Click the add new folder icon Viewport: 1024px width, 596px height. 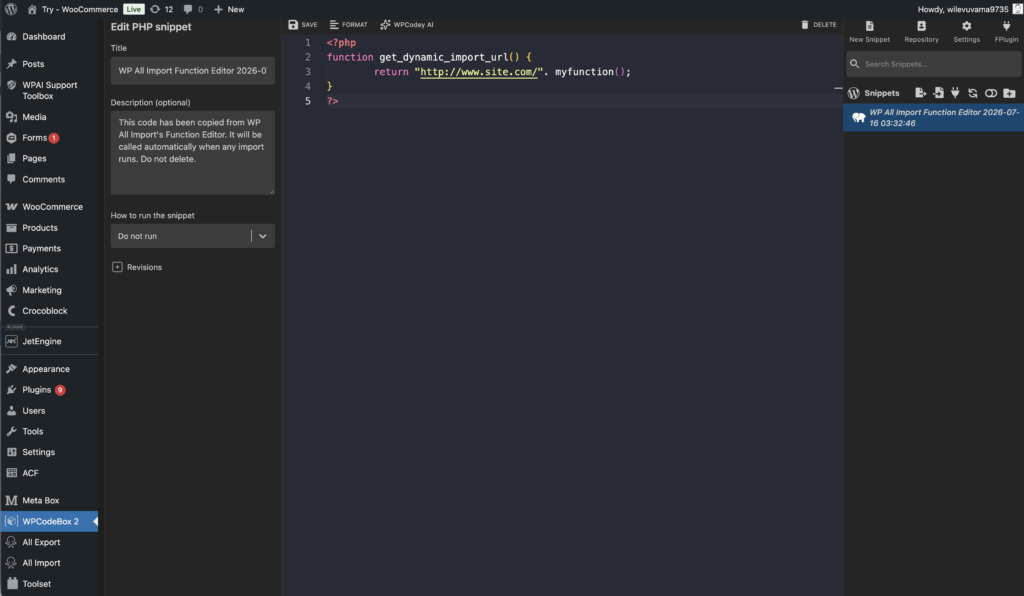click(x=1010, y=93)
